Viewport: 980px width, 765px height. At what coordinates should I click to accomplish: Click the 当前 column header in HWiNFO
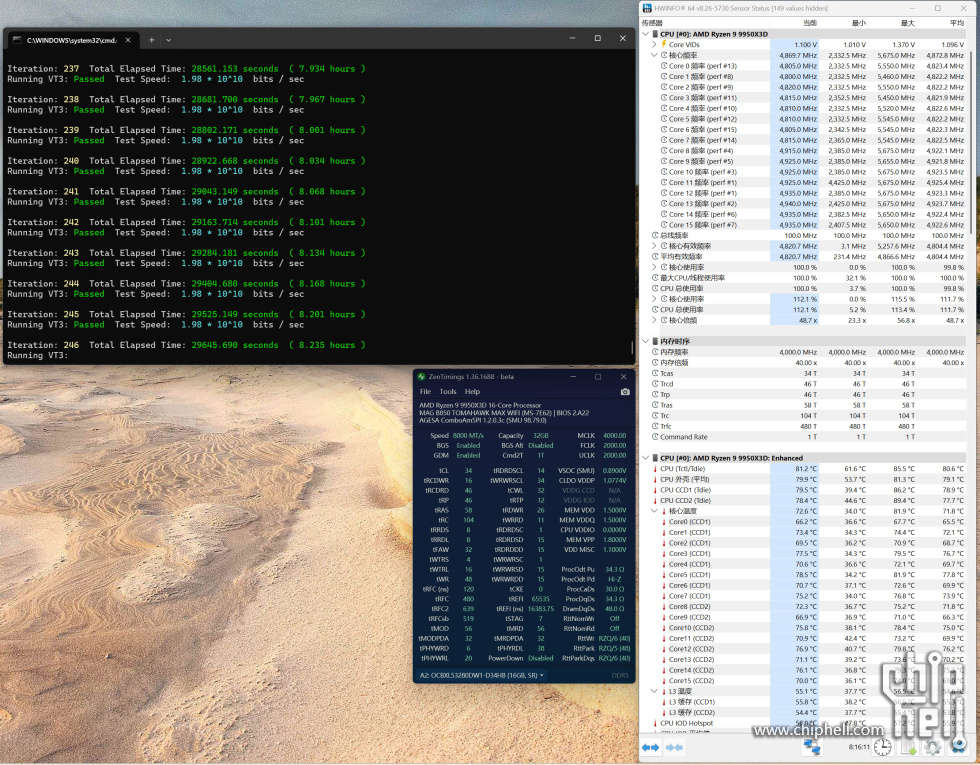809,23
